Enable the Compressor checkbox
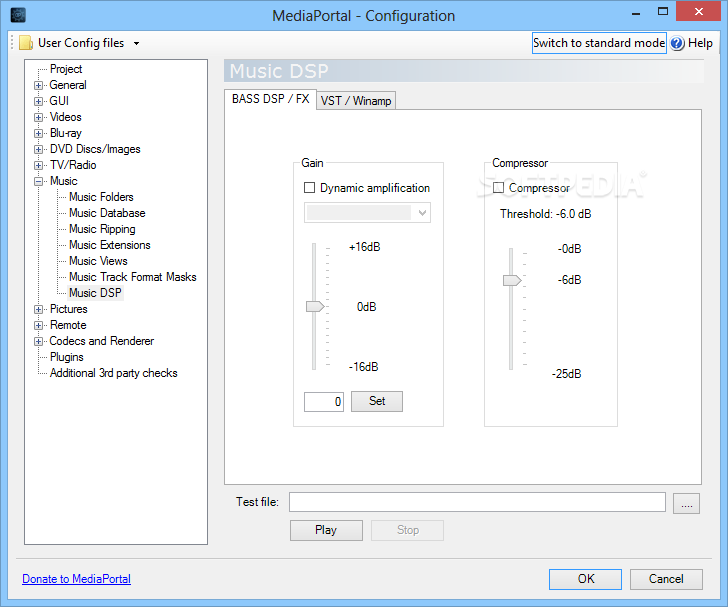This screenshot has width=728, height=607. click(x=498, y=188)
